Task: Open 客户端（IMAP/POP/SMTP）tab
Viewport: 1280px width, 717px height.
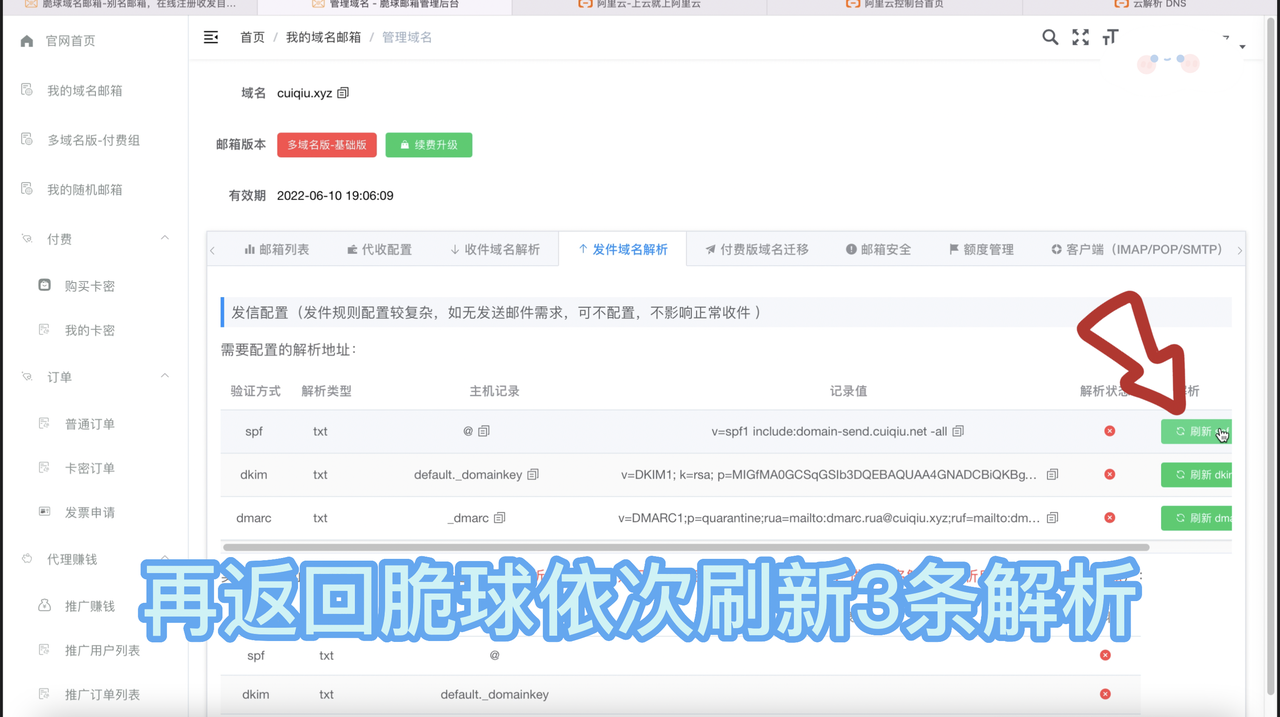Action: pyautogui.click(x=1137, y=249)
